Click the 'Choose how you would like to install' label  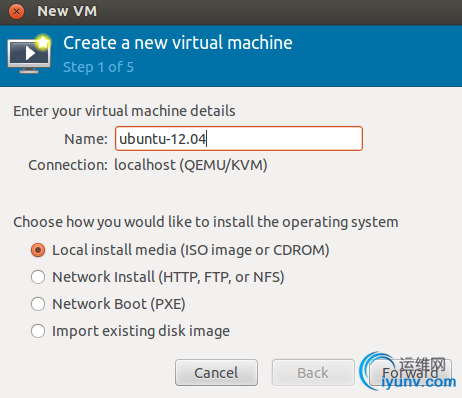point(206,222)
